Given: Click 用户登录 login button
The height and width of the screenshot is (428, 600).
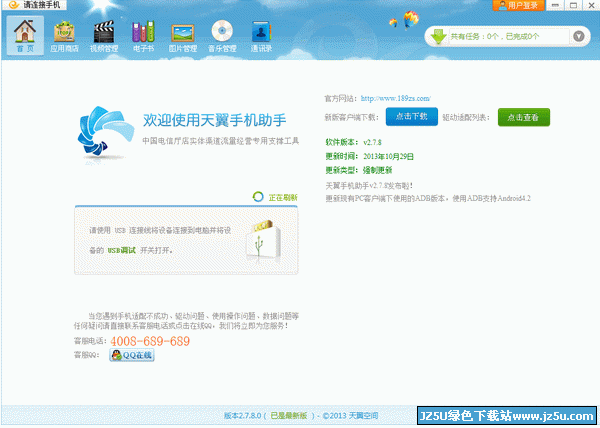Looking at the screenshot, I should click(518, 5).
